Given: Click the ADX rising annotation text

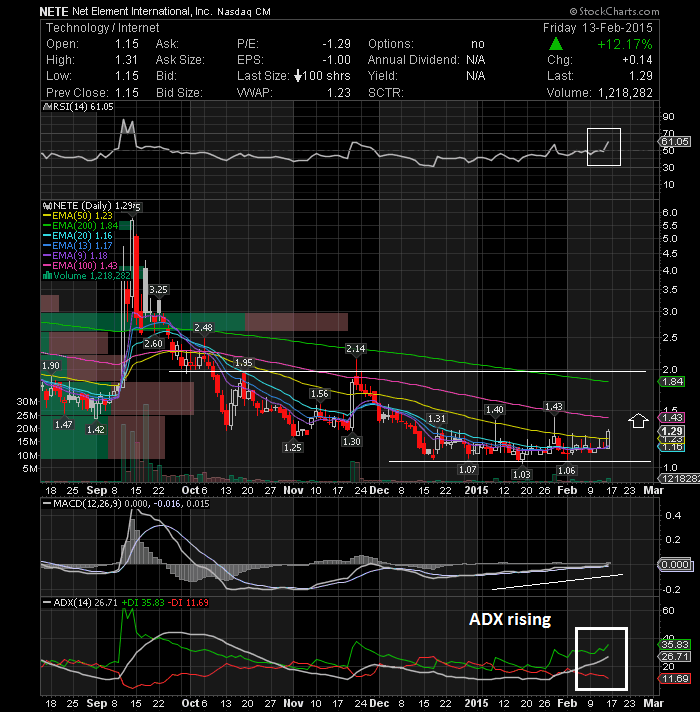Looking at the screenshot, I should [510, 619].
